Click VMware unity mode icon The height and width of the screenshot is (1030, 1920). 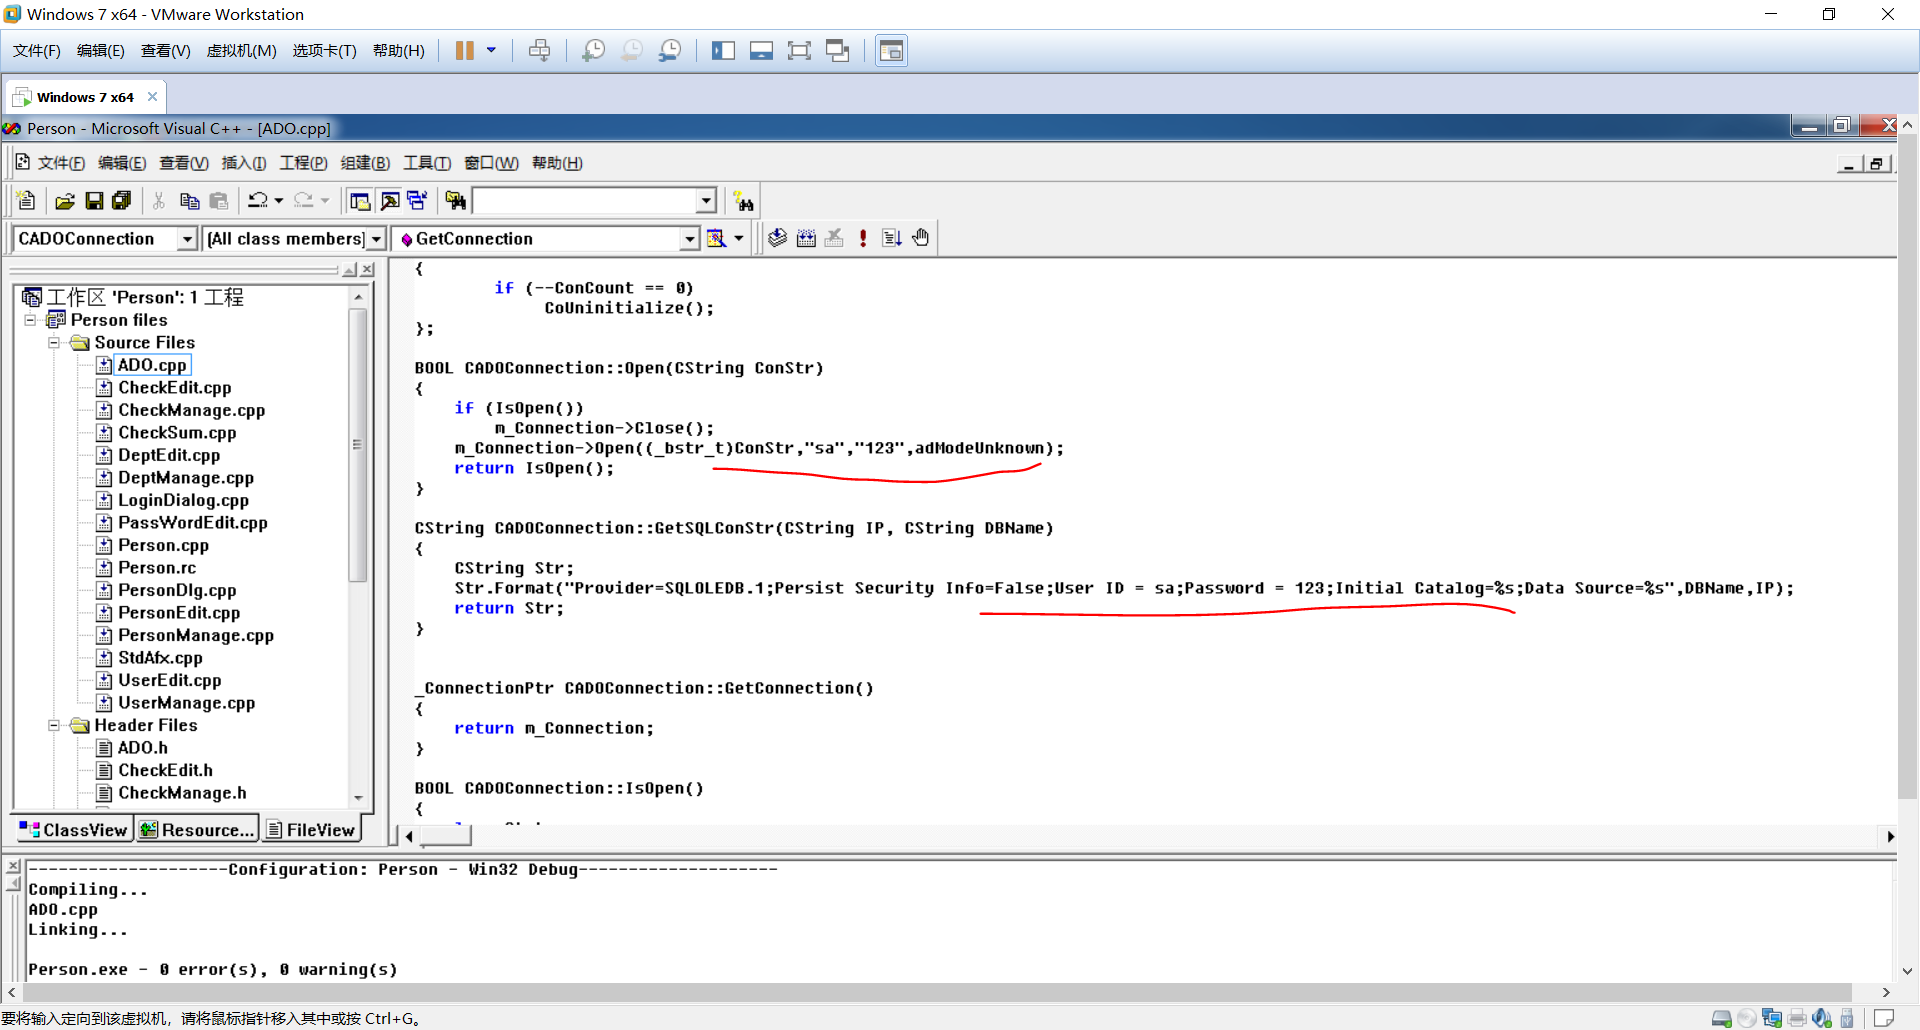click(837, 51)
